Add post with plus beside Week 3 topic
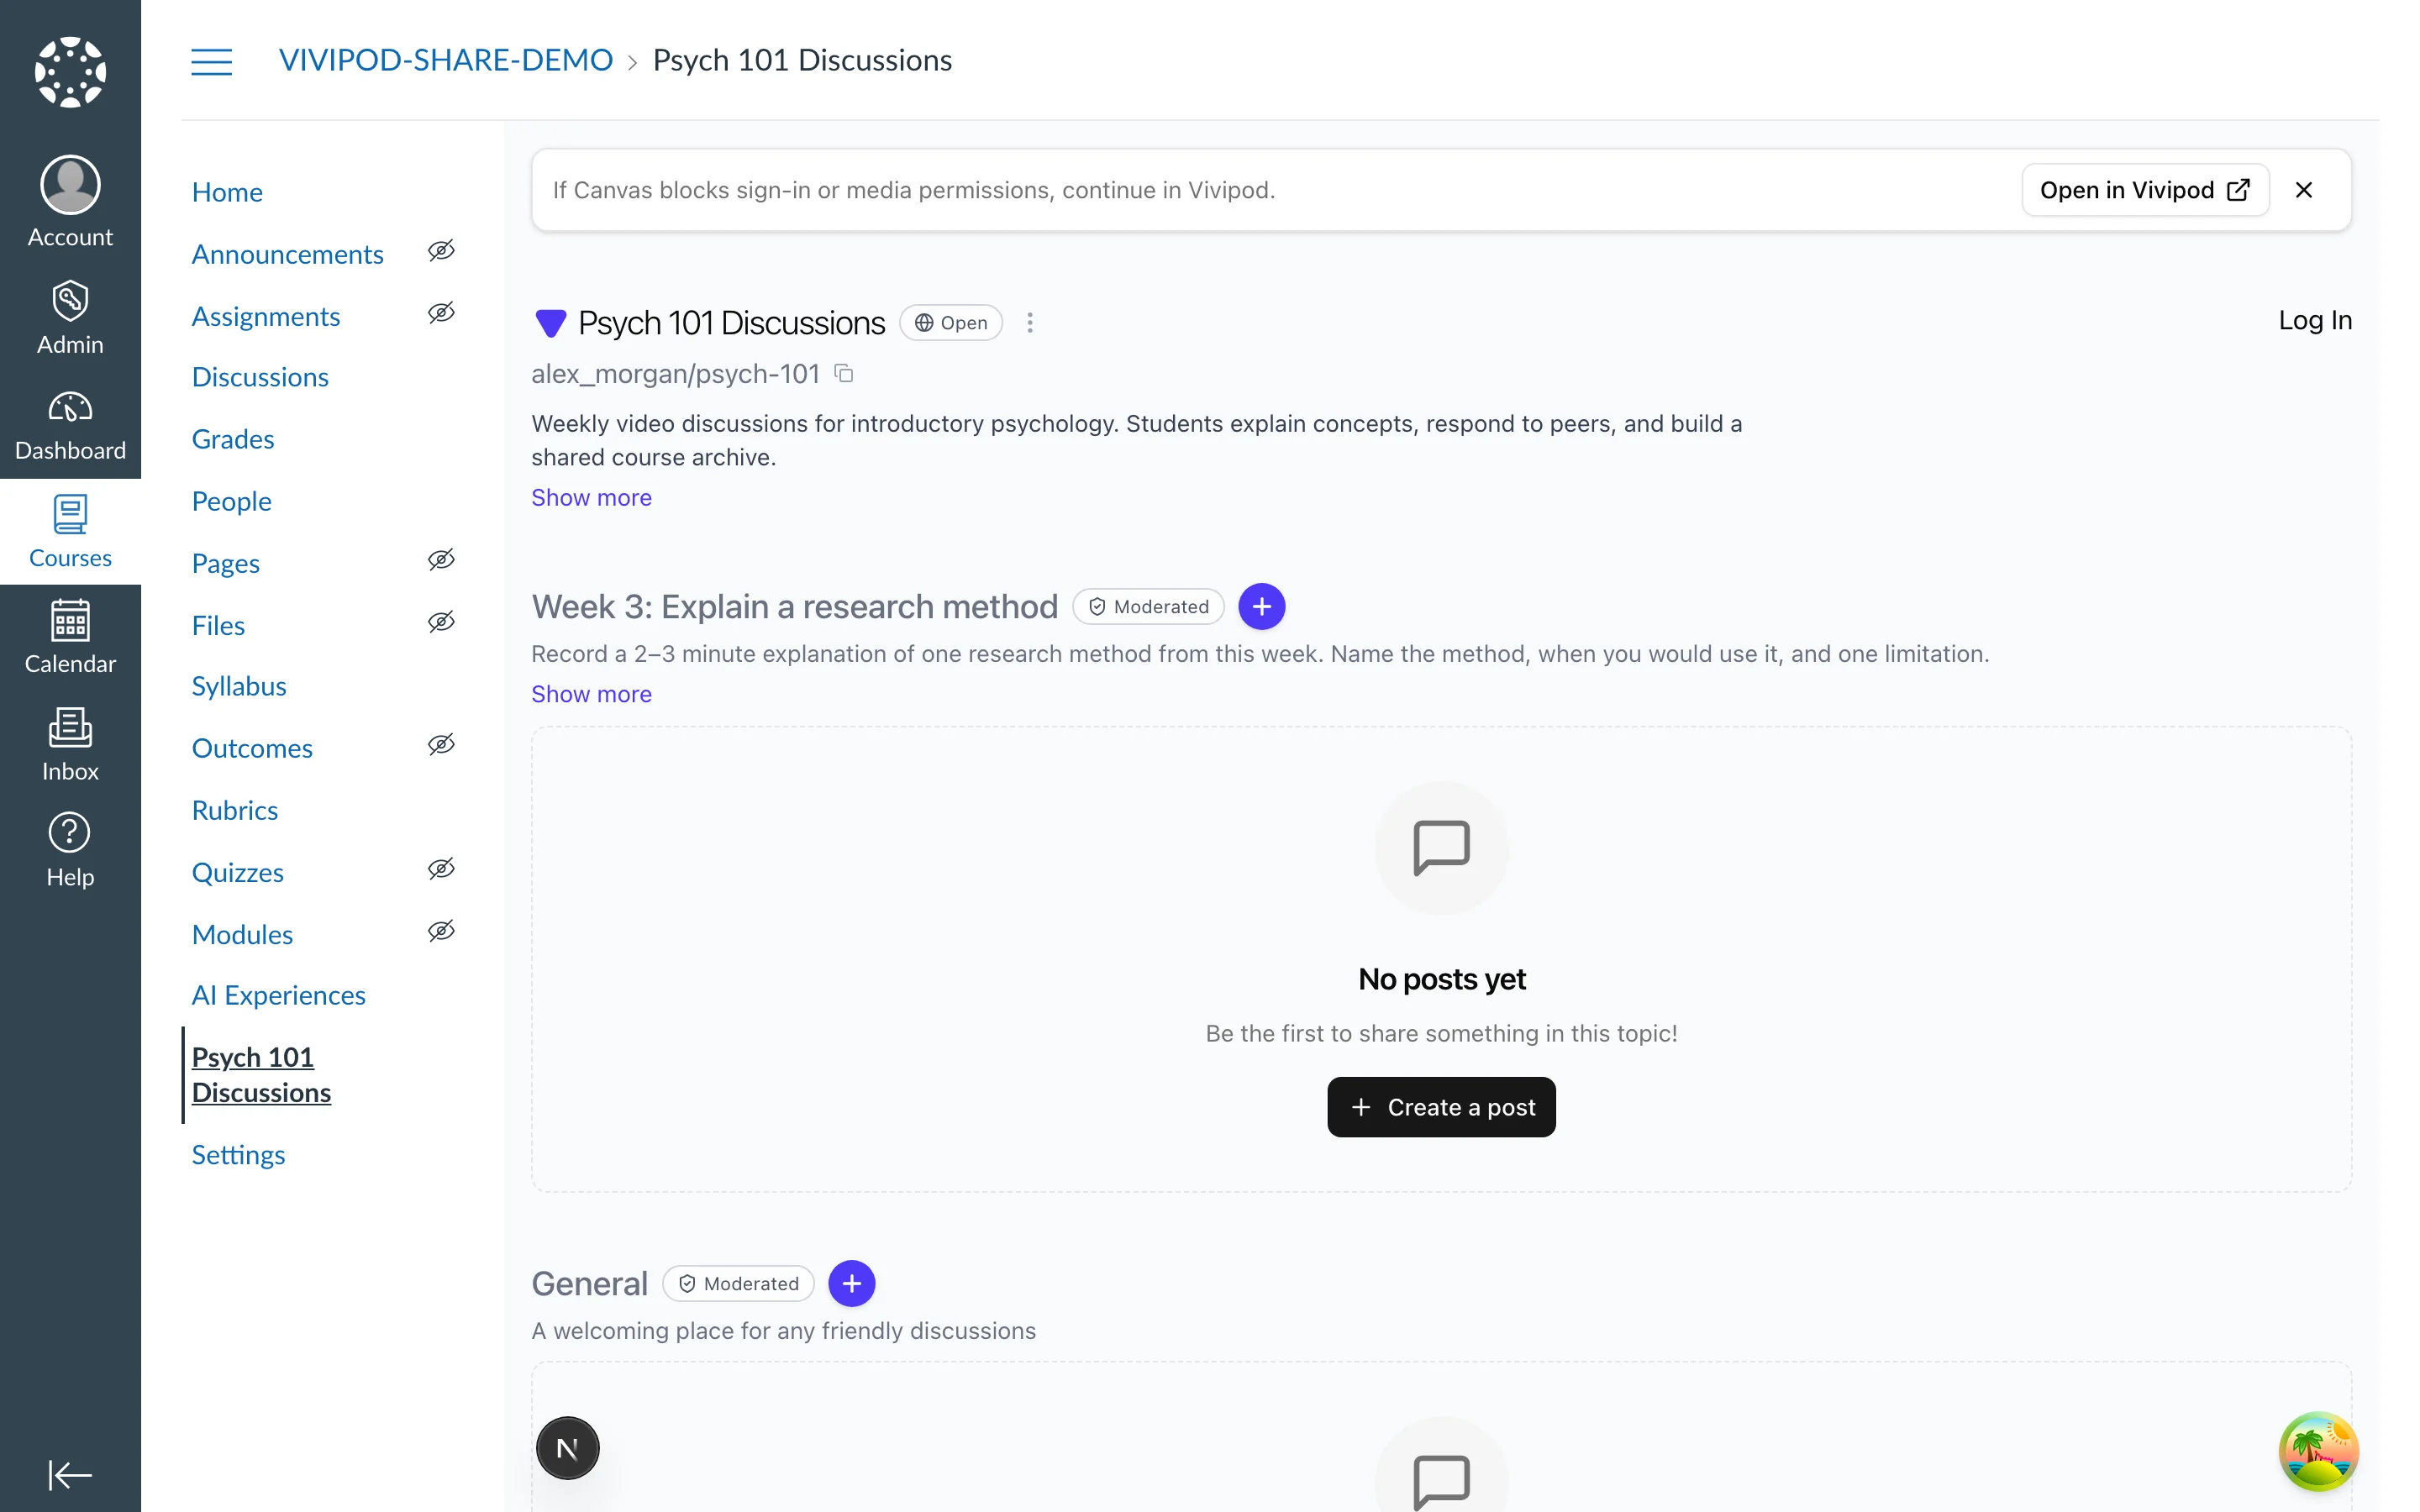Image resolution: width=2420 pixels, height=1512 pixels. click(1262, 607)
